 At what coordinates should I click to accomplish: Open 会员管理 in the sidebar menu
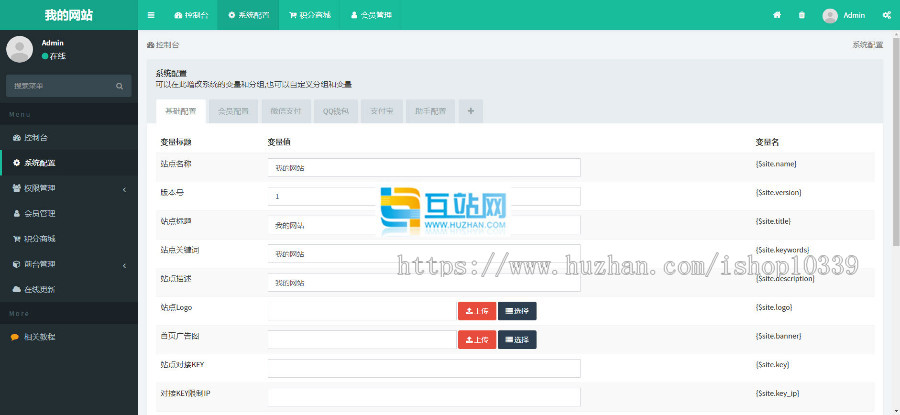(69, 214)
